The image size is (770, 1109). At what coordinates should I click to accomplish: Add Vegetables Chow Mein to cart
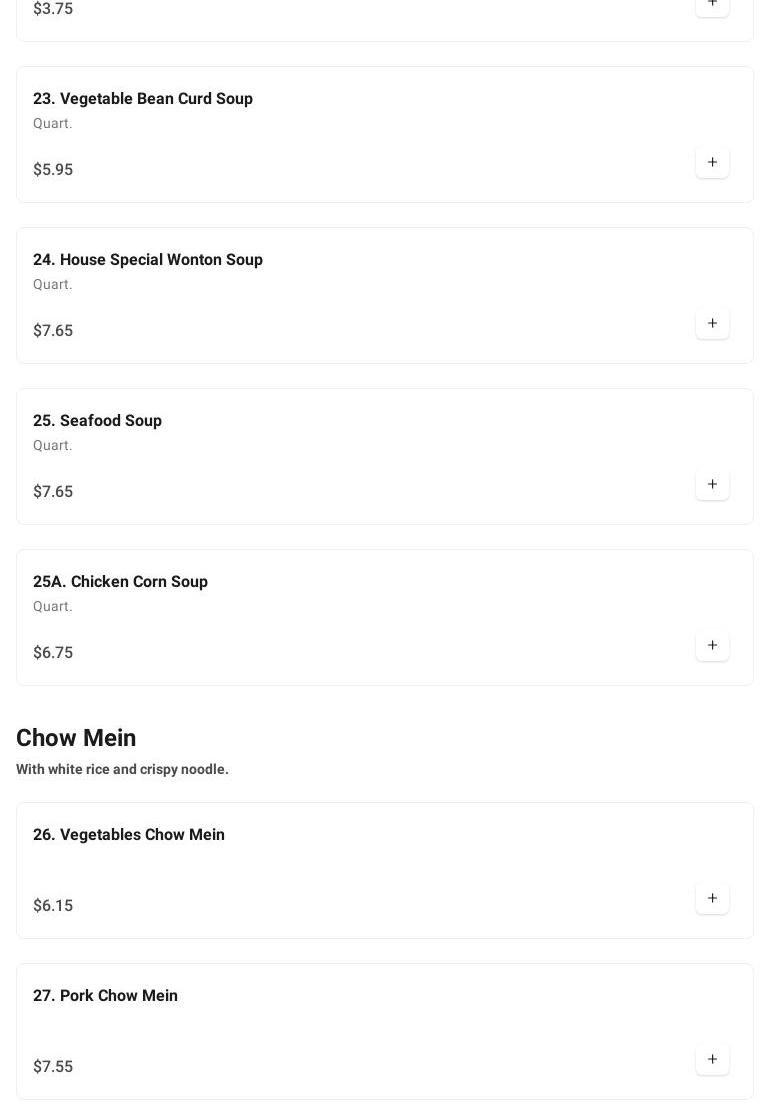(712, 898)
